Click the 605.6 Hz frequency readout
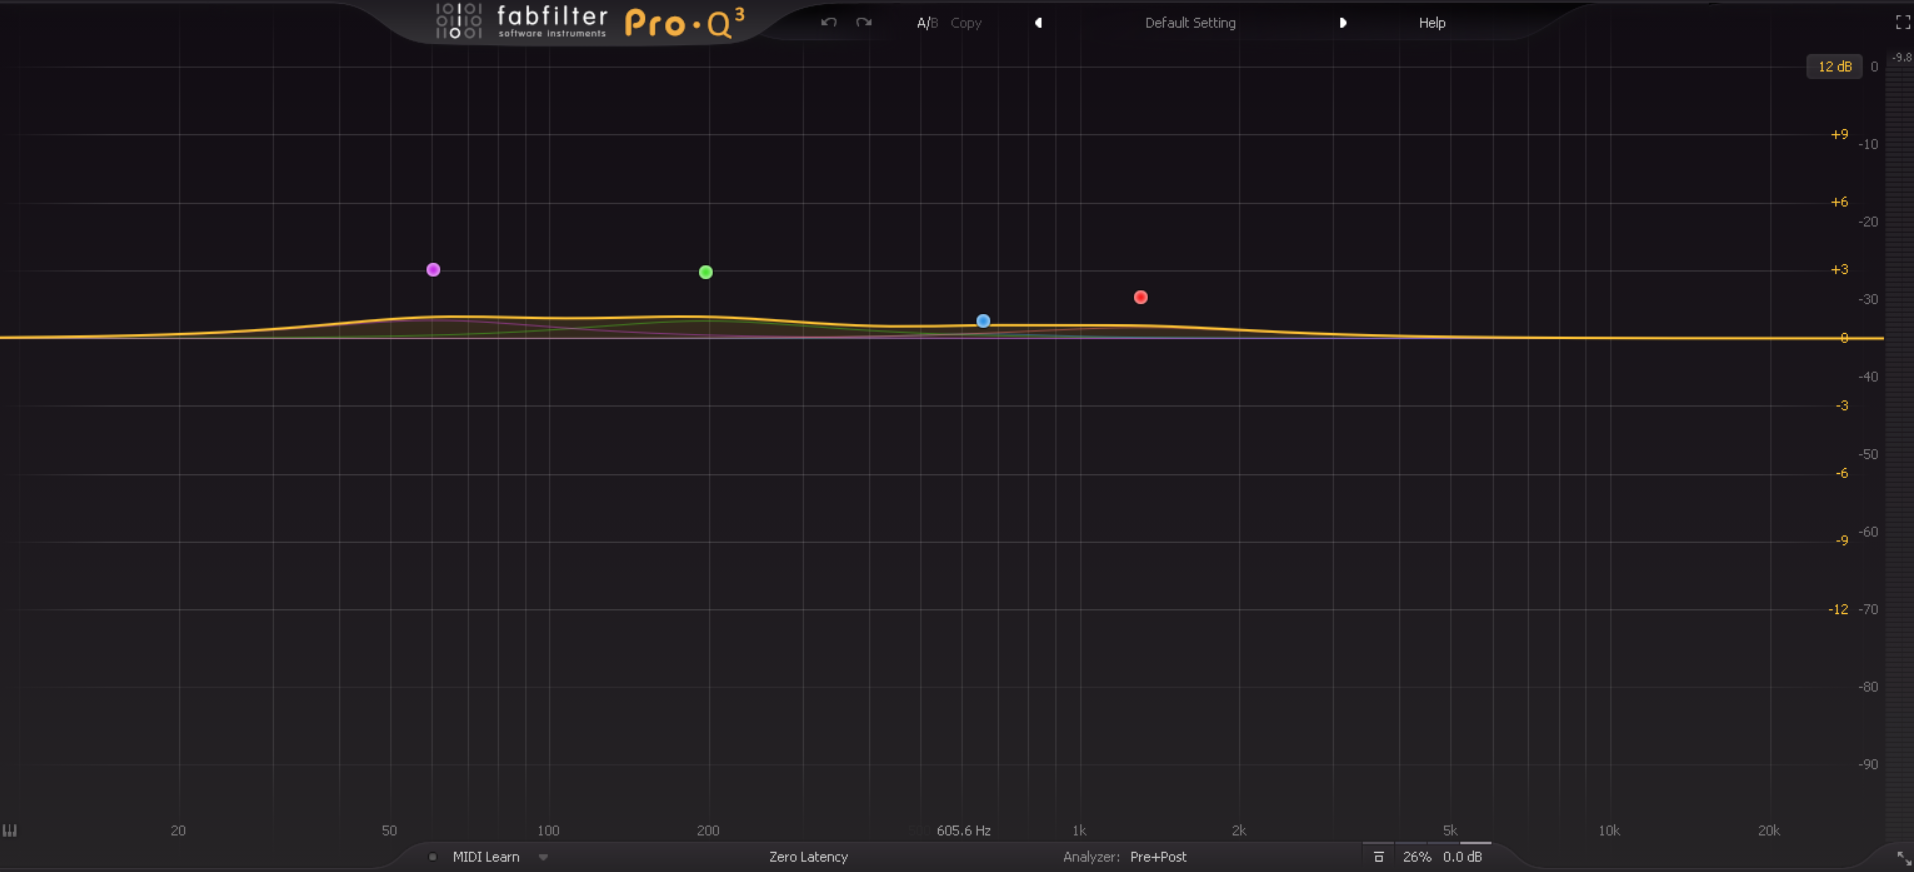This screenshot has height=872, width=1914. (x=963, y=831)
